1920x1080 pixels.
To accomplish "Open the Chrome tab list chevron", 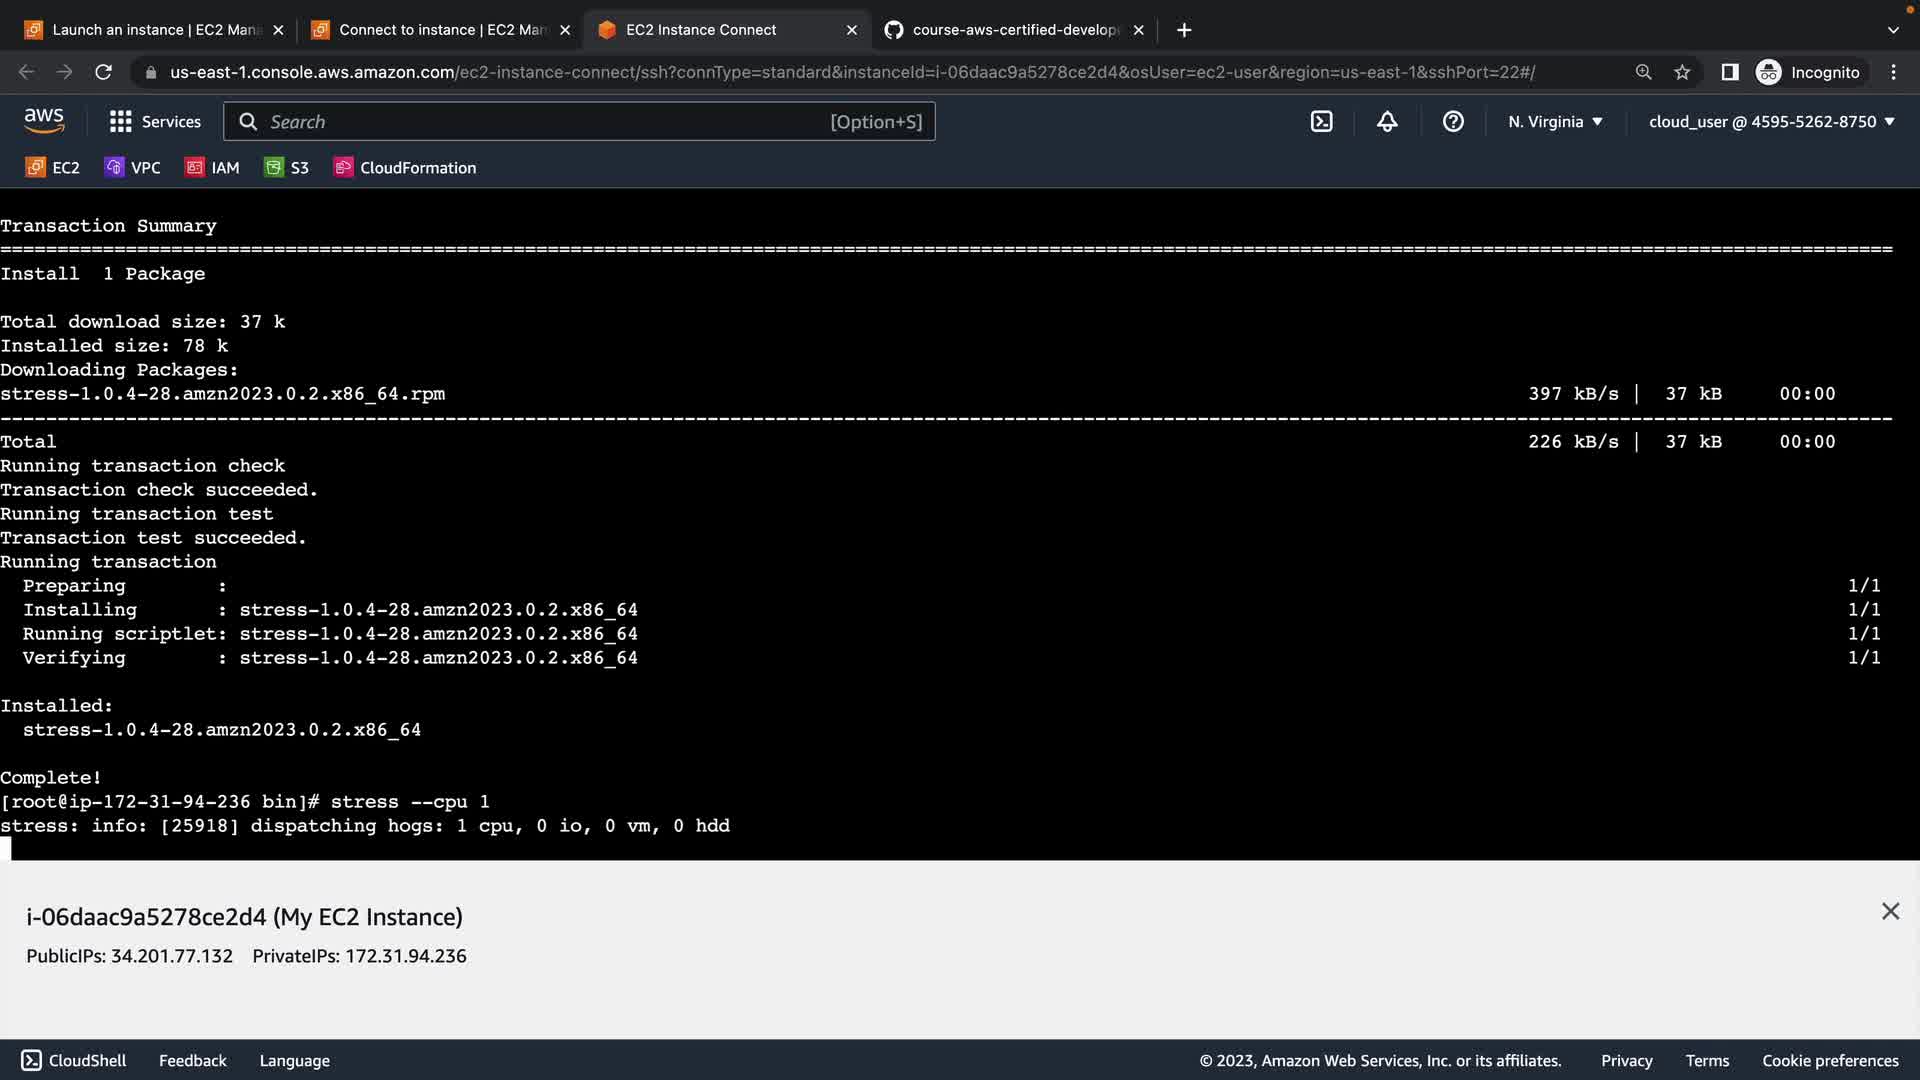I will pyautogui.click(x=1892, y=30).
